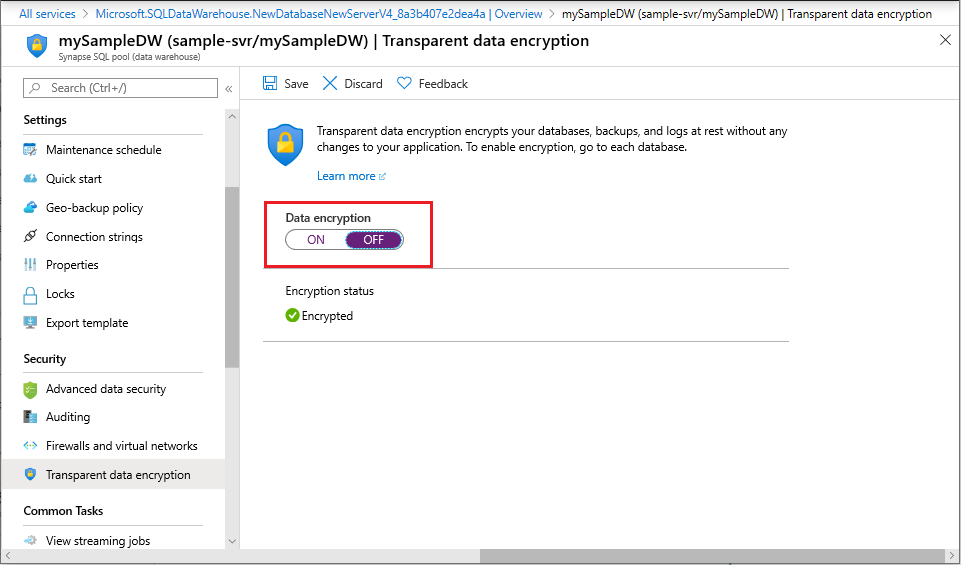Go to All services breadcrumb
This screenshot has height=565, width=961.
coord(47,13)
